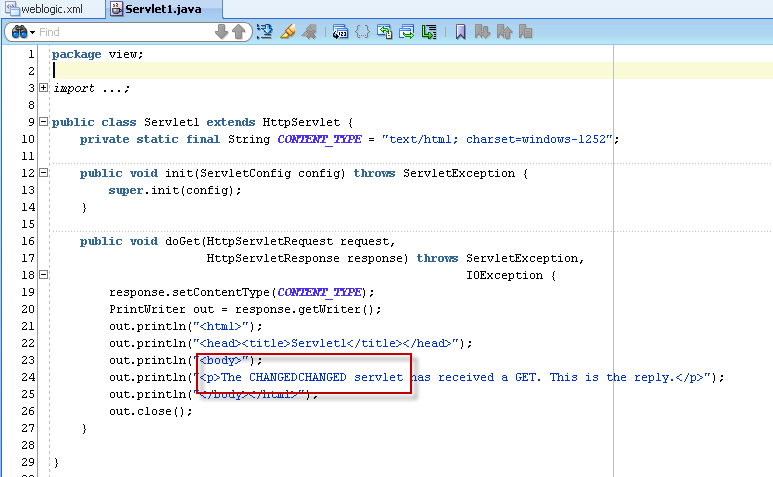This screenshot has width=773, height=477.
Task: Click line number 24 in gutter
Action: pyautogui.click(x=28, y=377)
